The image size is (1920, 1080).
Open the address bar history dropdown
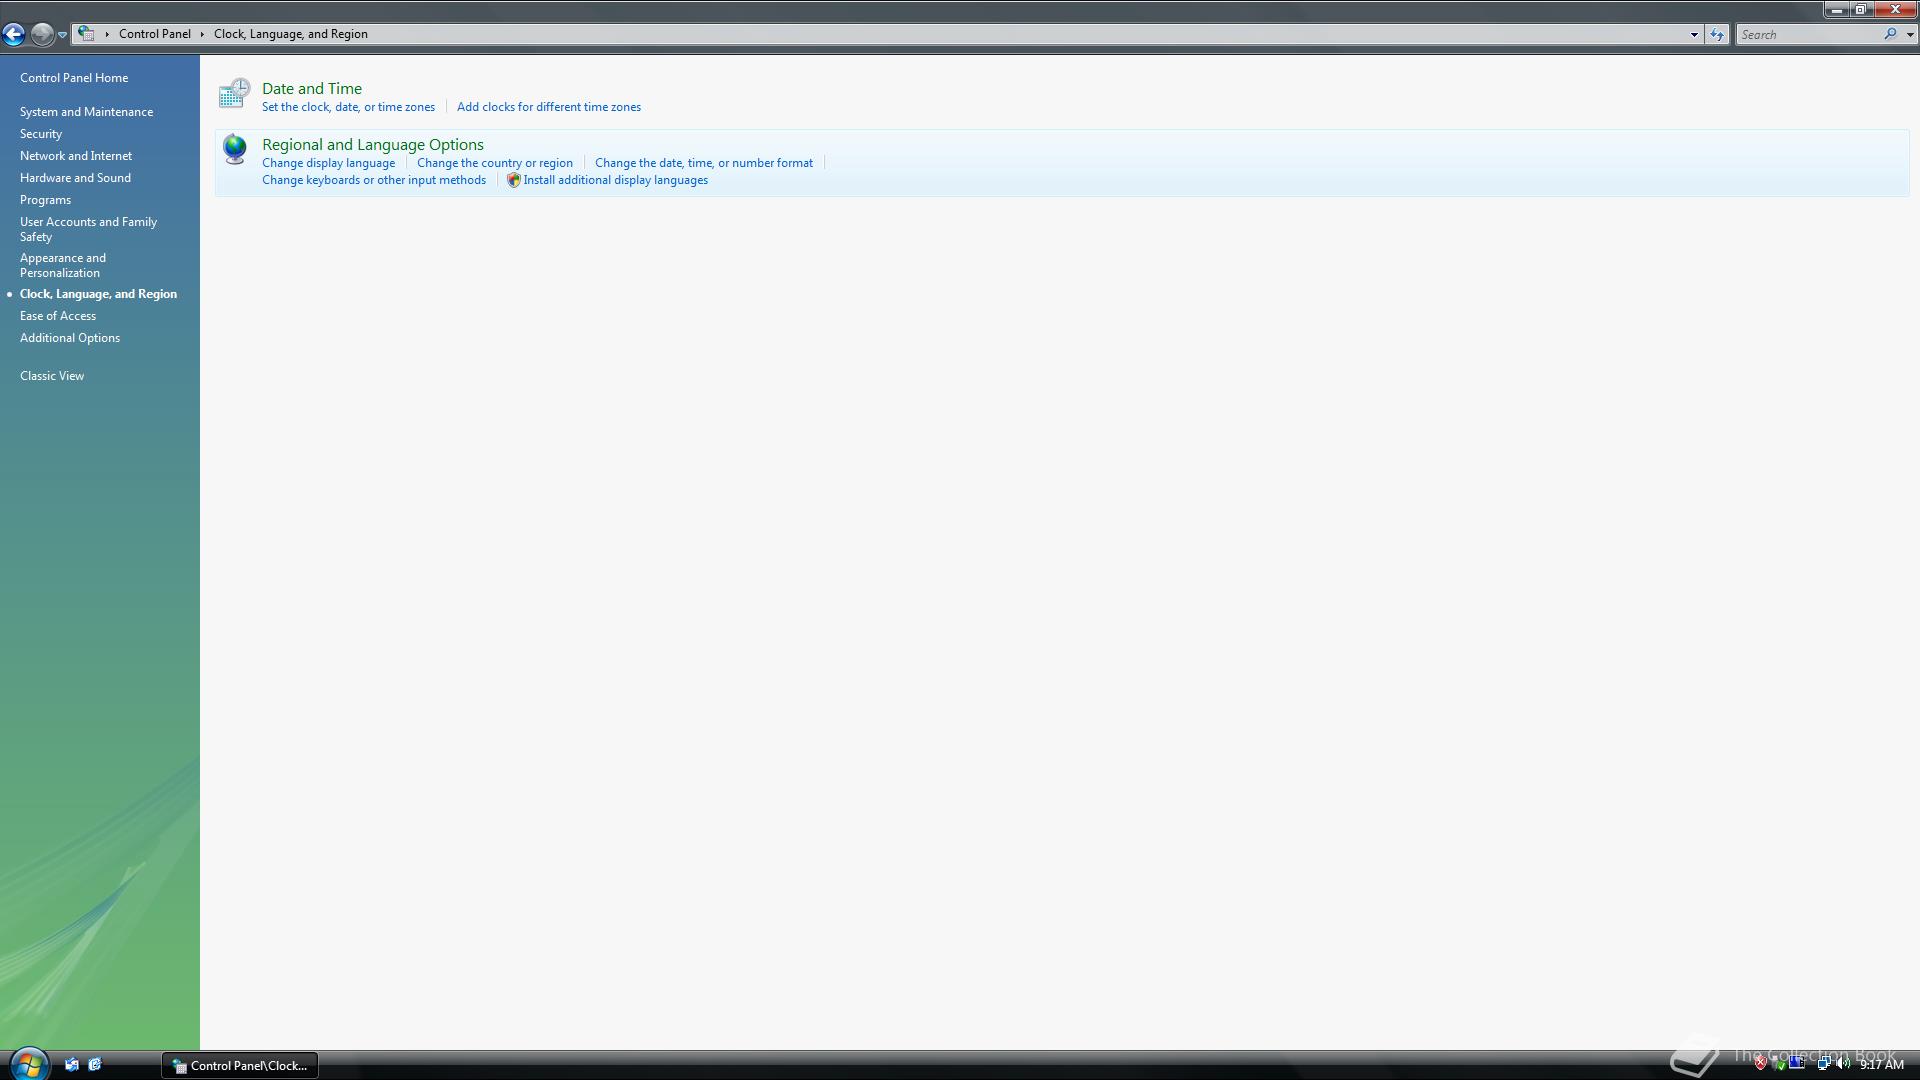point(1694,34)
